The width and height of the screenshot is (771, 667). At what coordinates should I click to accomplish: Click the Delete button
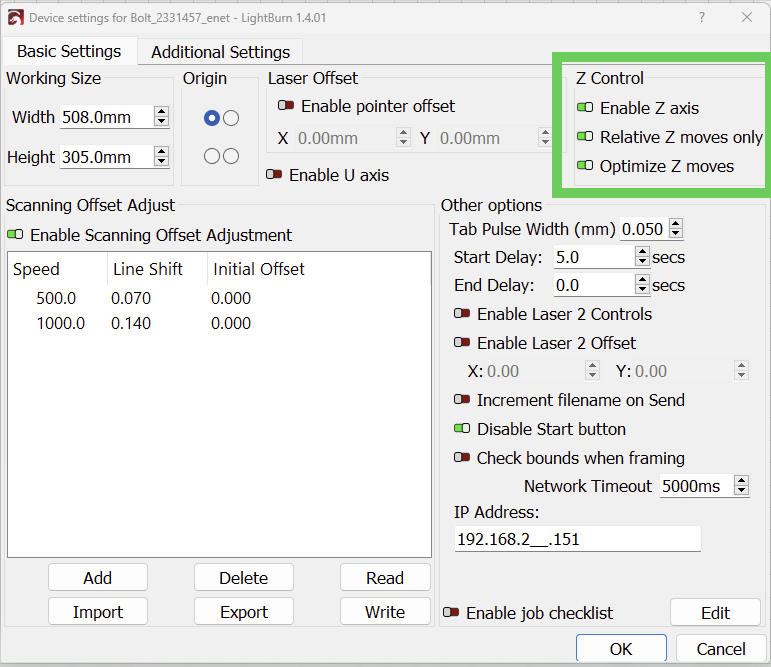[244, 577]
